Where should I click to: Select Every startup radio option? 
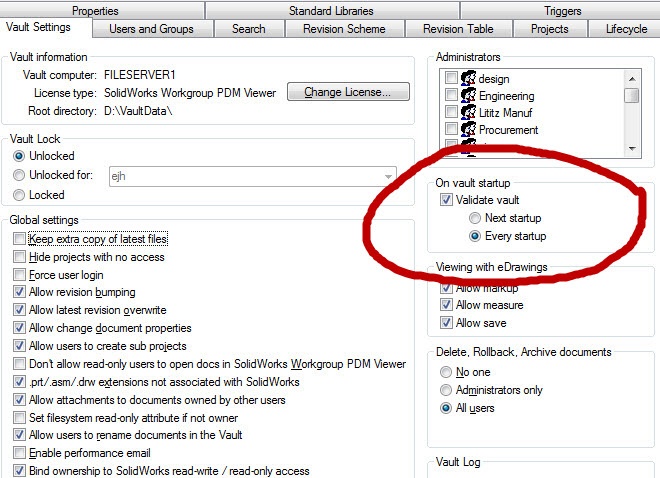(475, 236)
